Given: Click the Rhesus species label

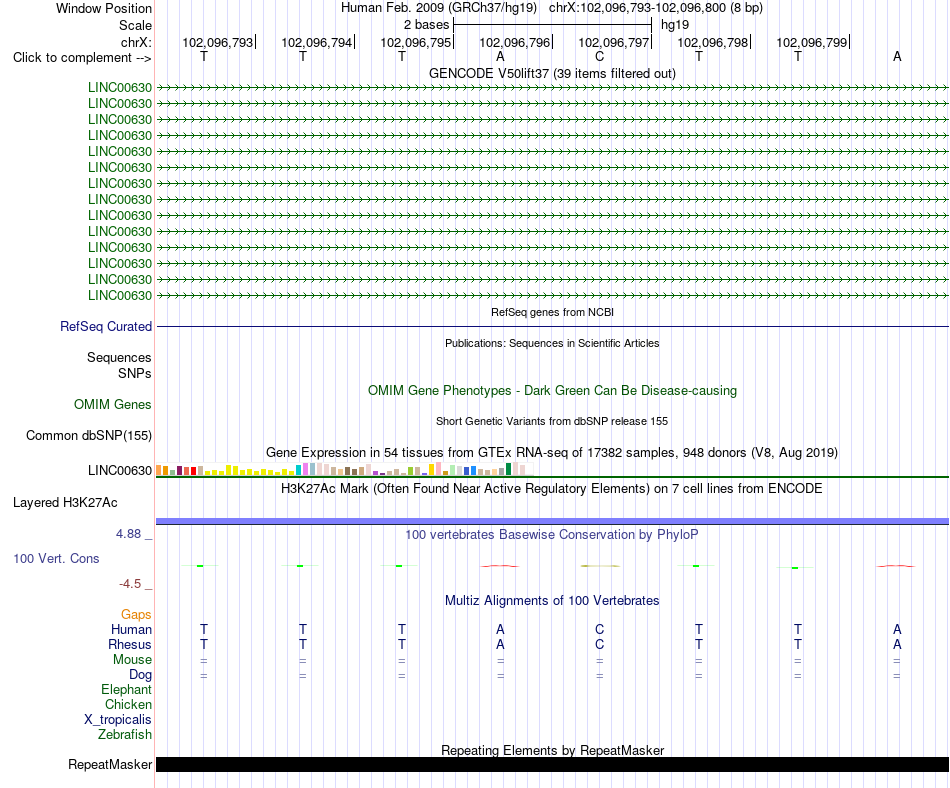Looking at the screenshot, I should 130,644.
